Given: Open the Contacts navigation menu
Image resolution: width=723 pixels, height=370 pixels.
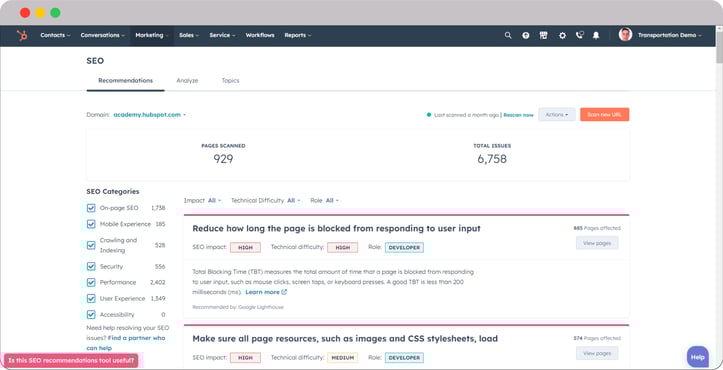Looking at the screenshot, I should tap(55, 35).
